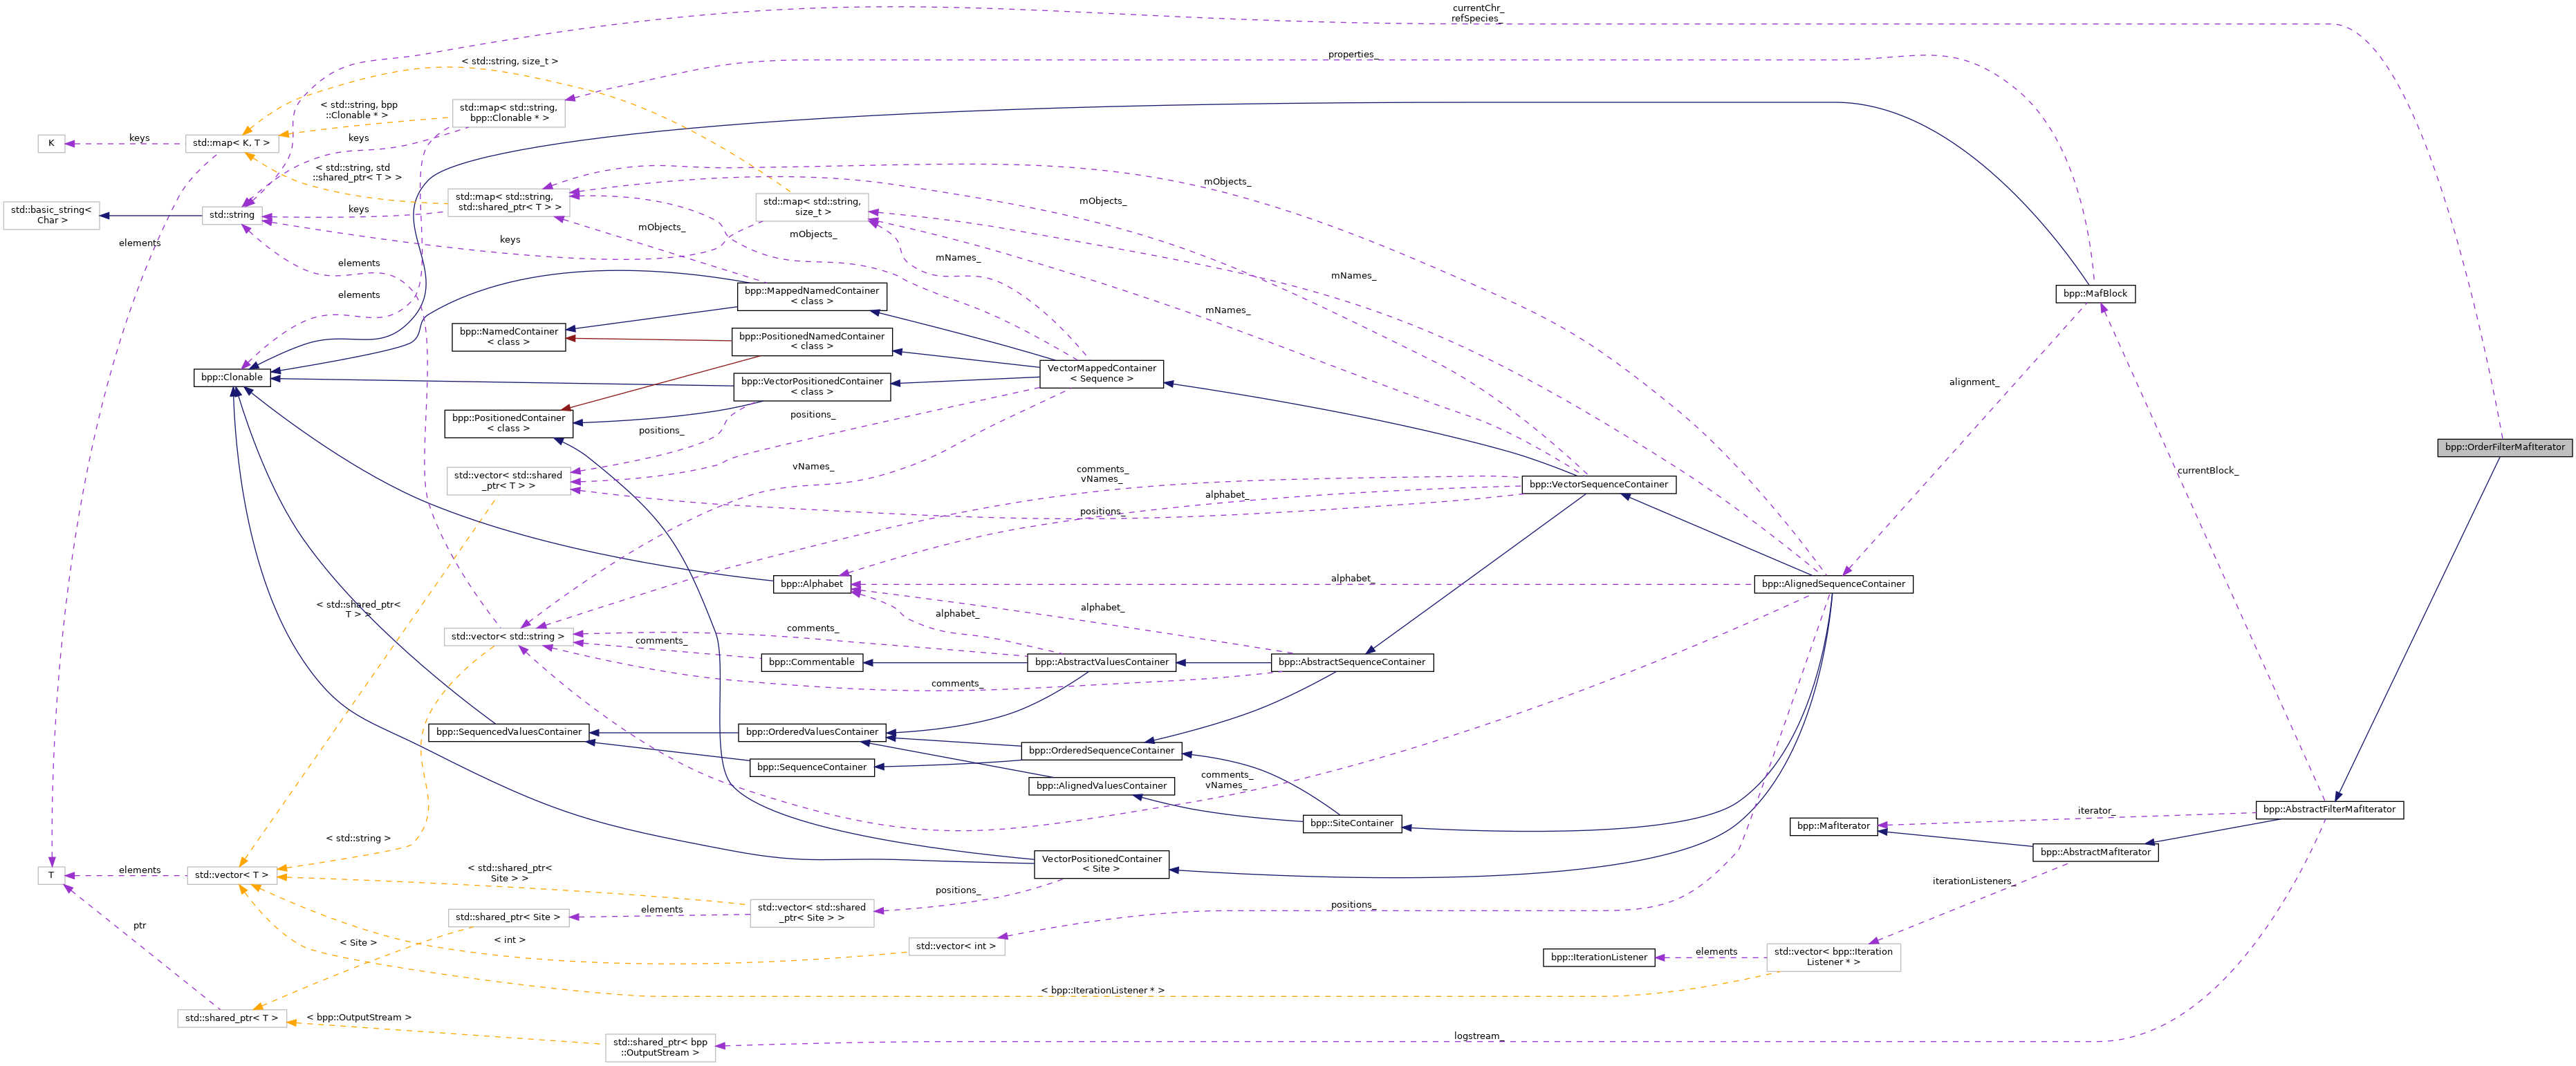Select the bpp::SiteContainer node

coord(1351,824)
